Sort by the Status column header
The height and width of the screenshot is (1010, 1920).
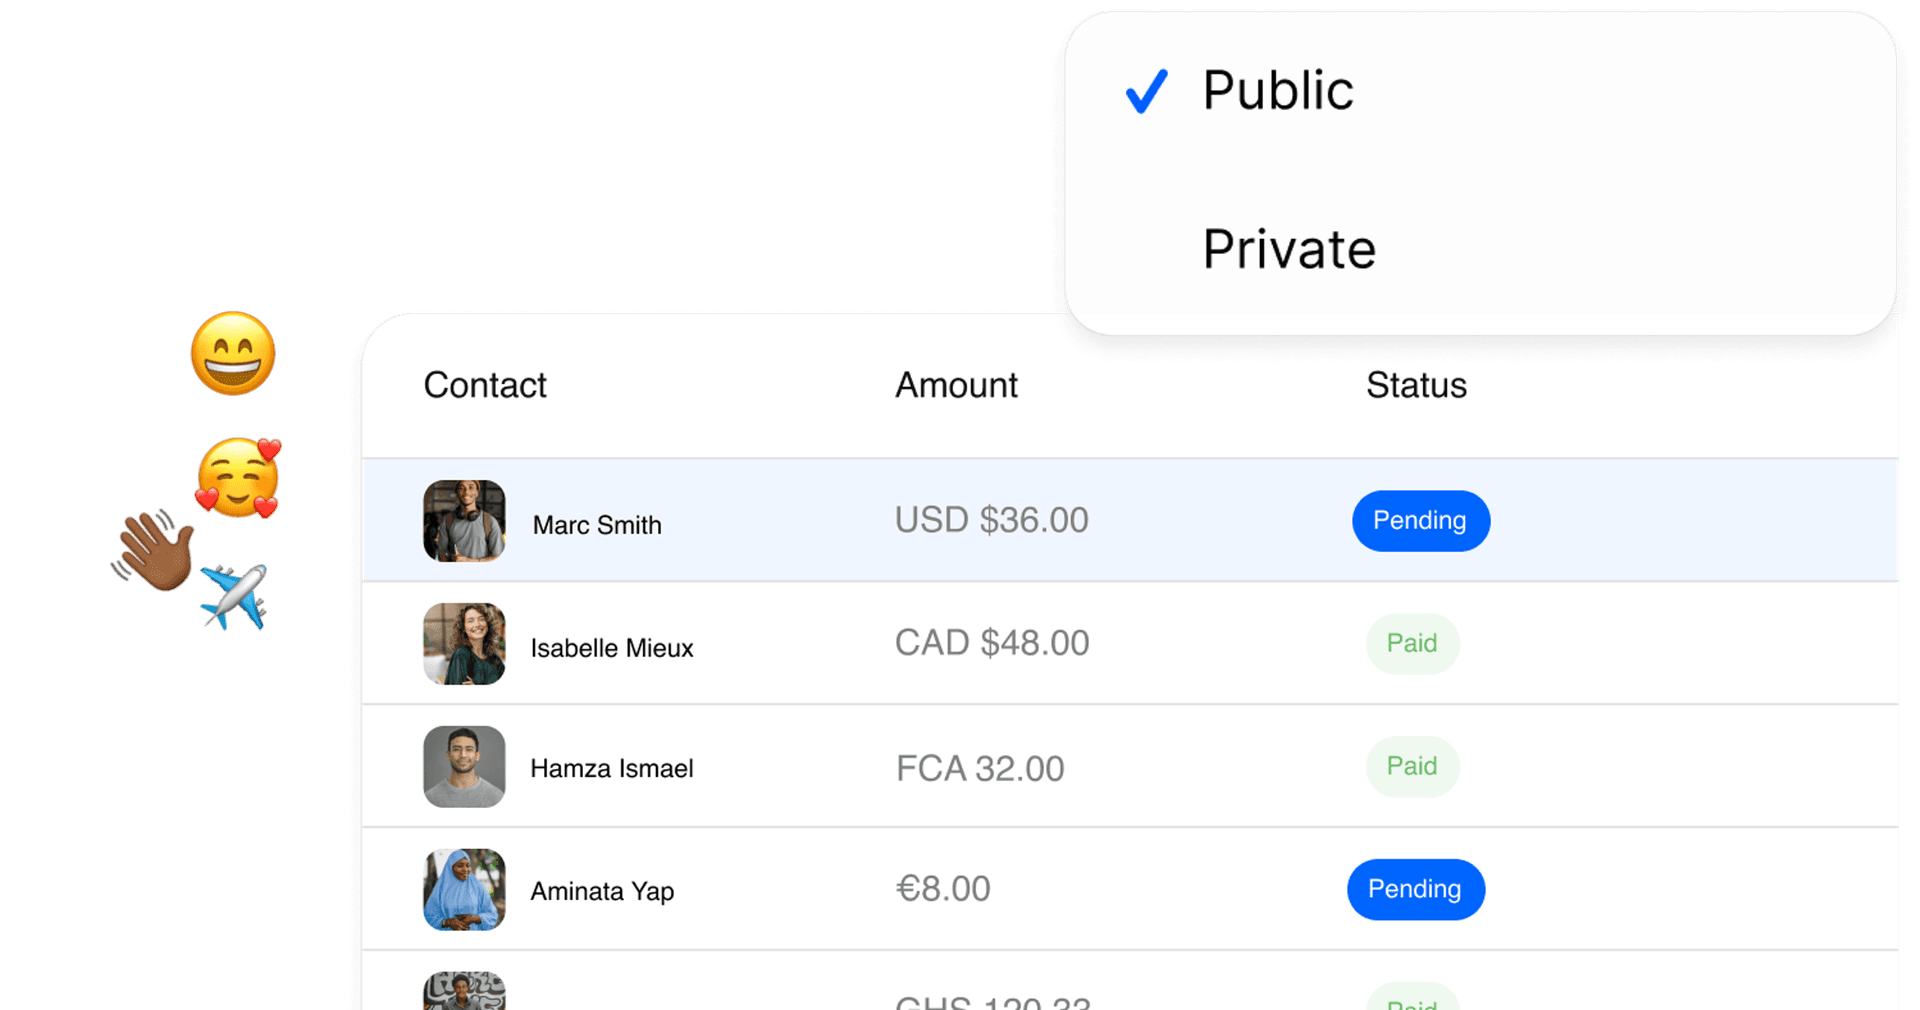tap(1416, 385)
